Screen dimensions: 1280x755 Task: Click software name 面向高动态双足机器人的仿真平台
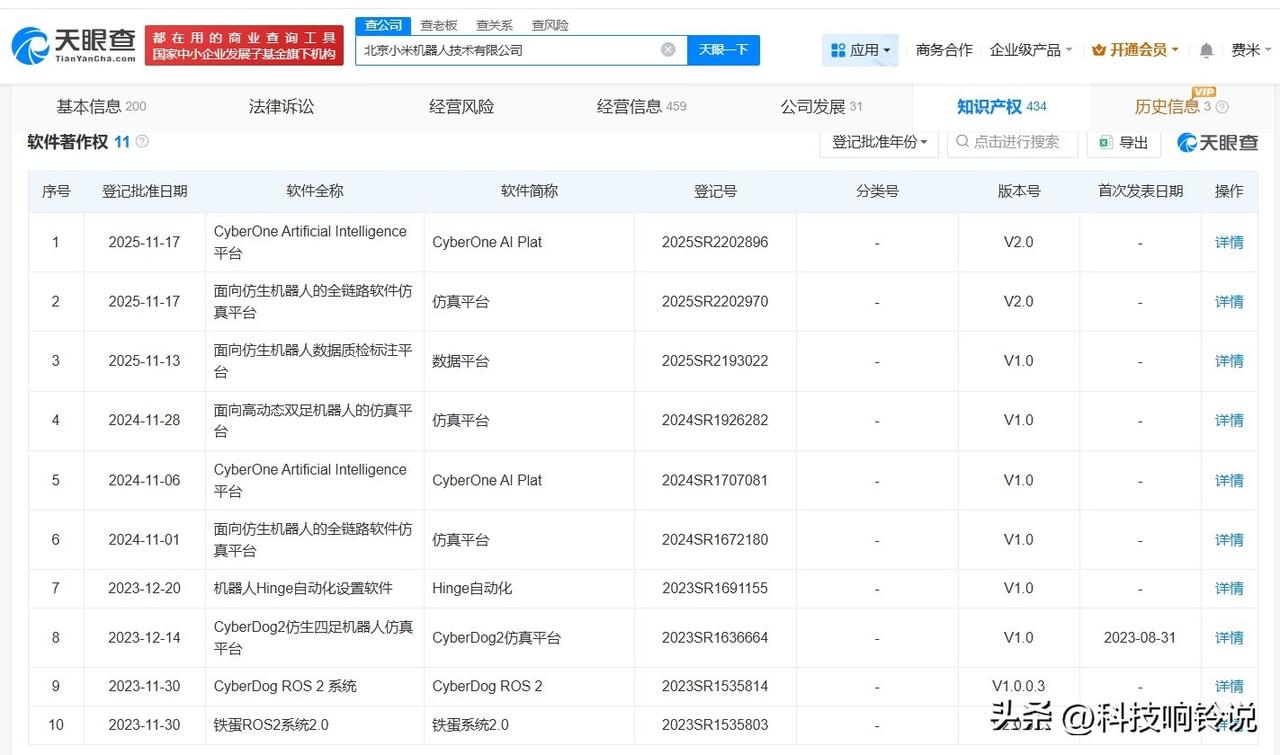[313, 421]
